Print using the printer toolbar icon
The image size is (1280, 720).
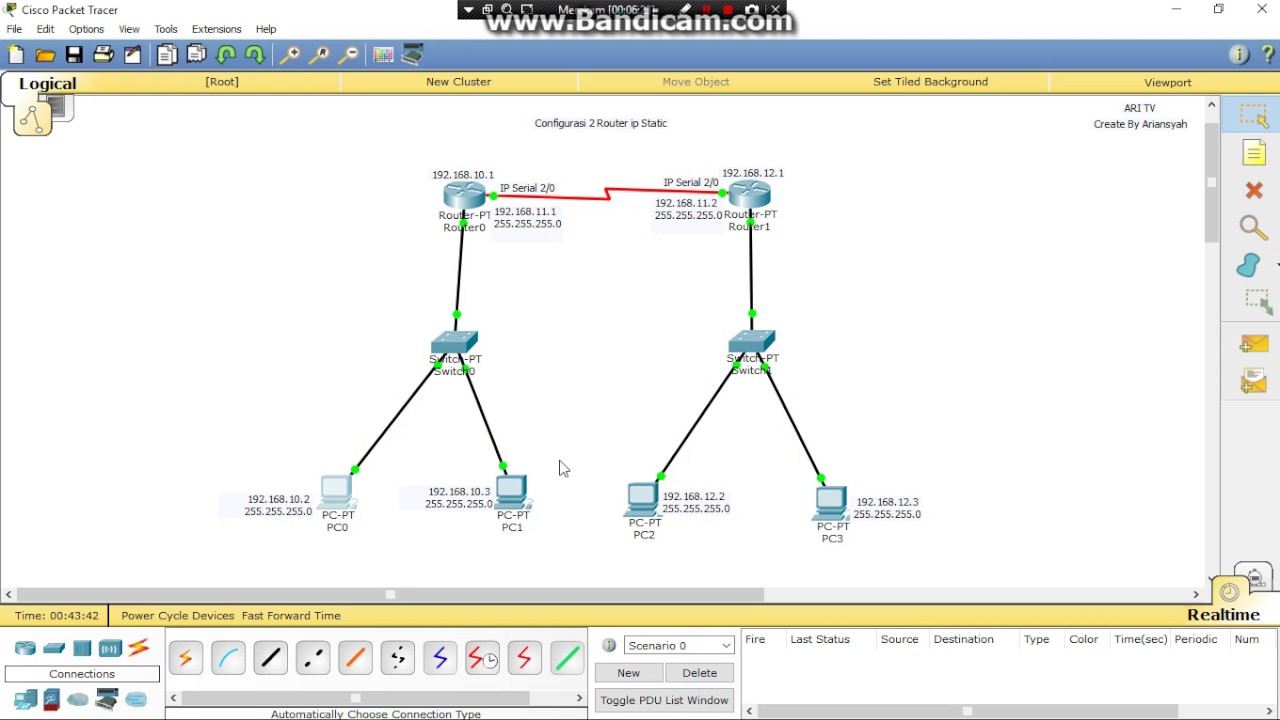tap(103, 55)
